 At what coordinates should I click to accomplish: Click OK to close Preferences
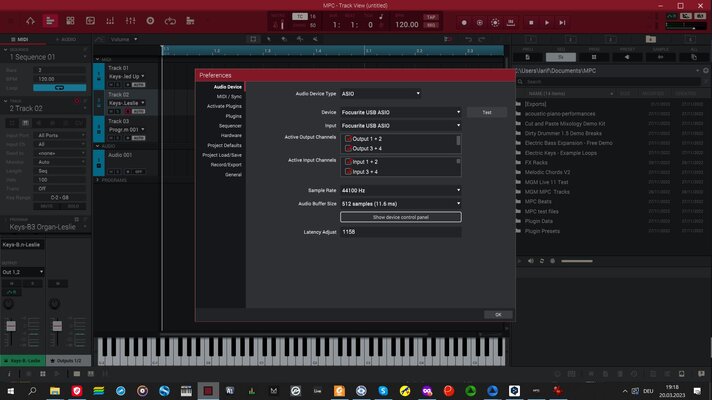[x=498, y=315]
